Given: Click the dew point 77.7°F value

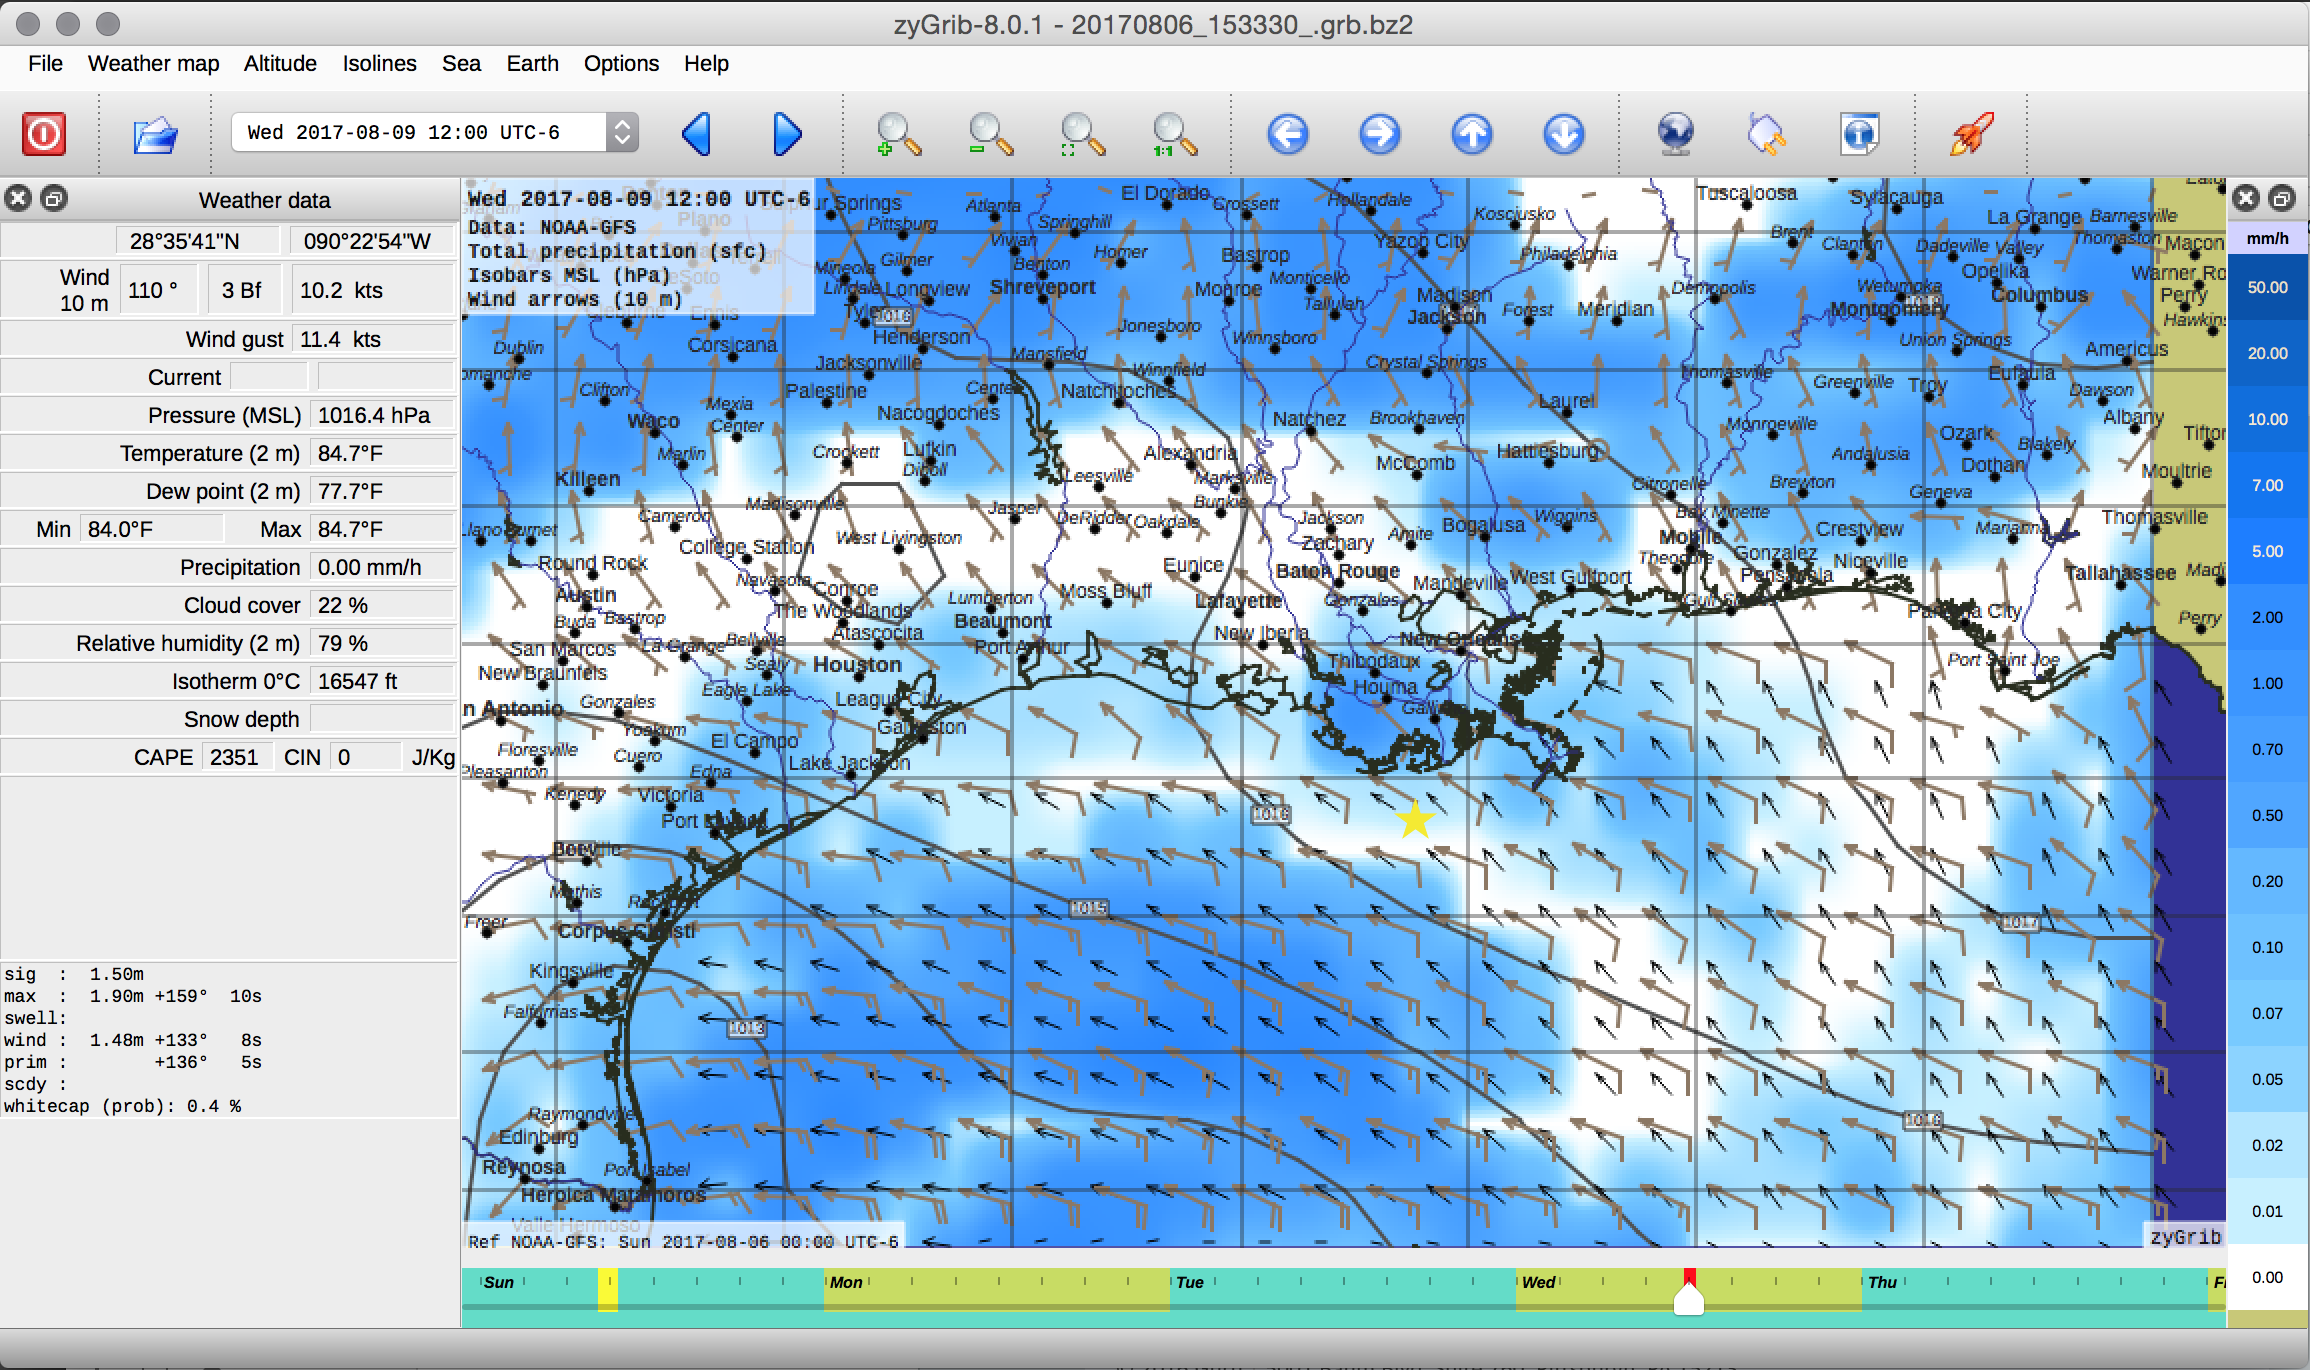Looking at the screenshot, I should (x=383, y=491).
